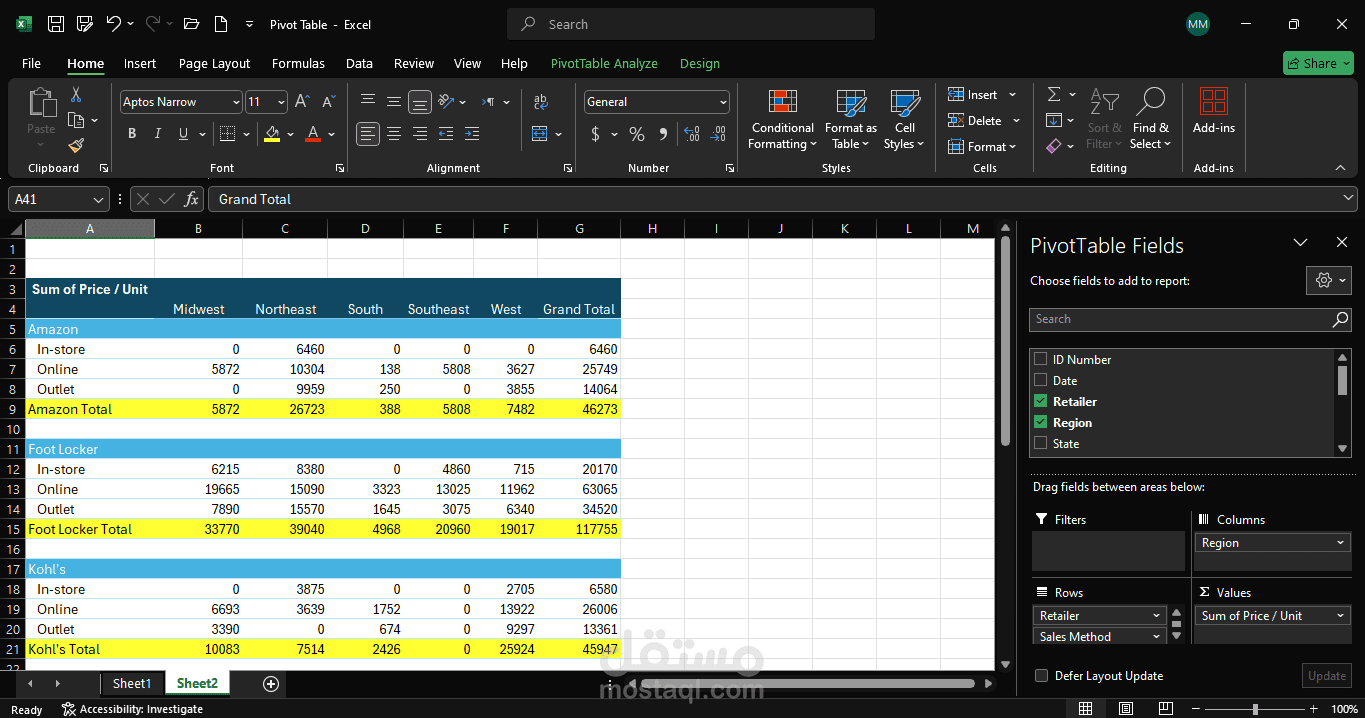
Task: Open Conditional Formatting options
Action: 781,120
